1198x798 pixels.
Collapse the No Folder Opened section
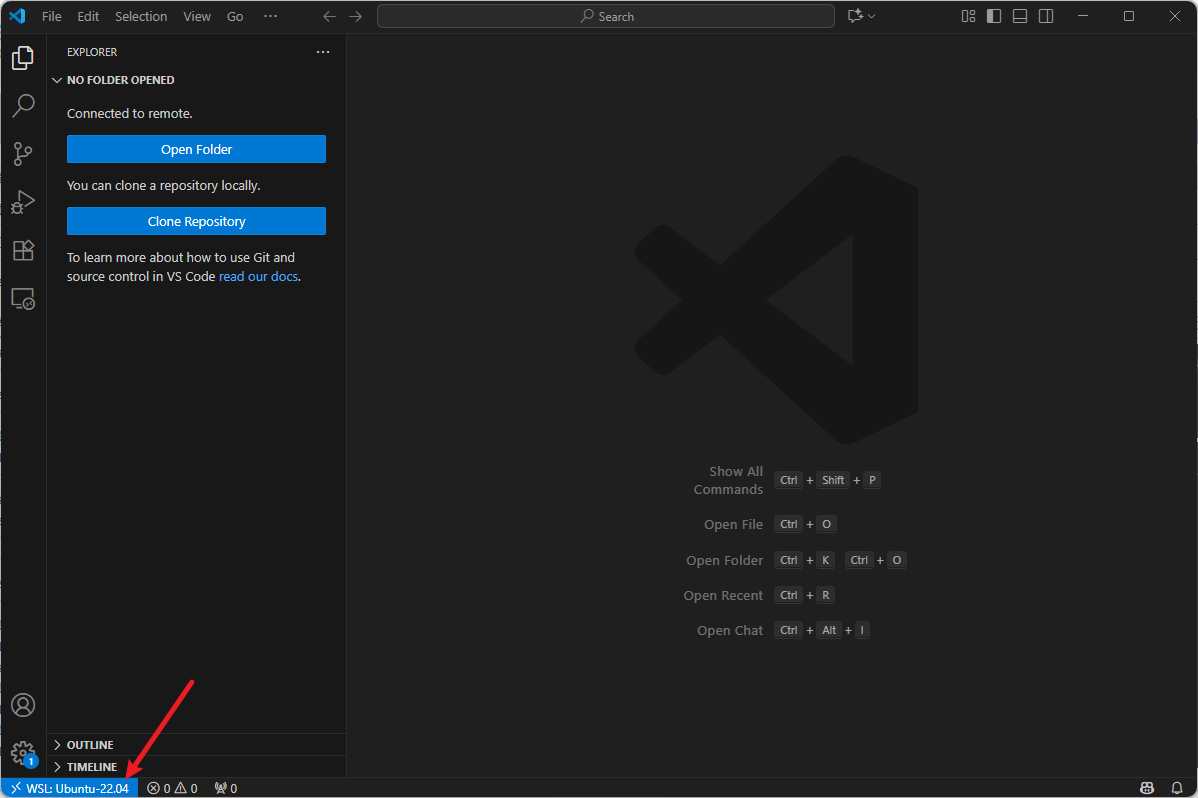[x=196, y=79]
